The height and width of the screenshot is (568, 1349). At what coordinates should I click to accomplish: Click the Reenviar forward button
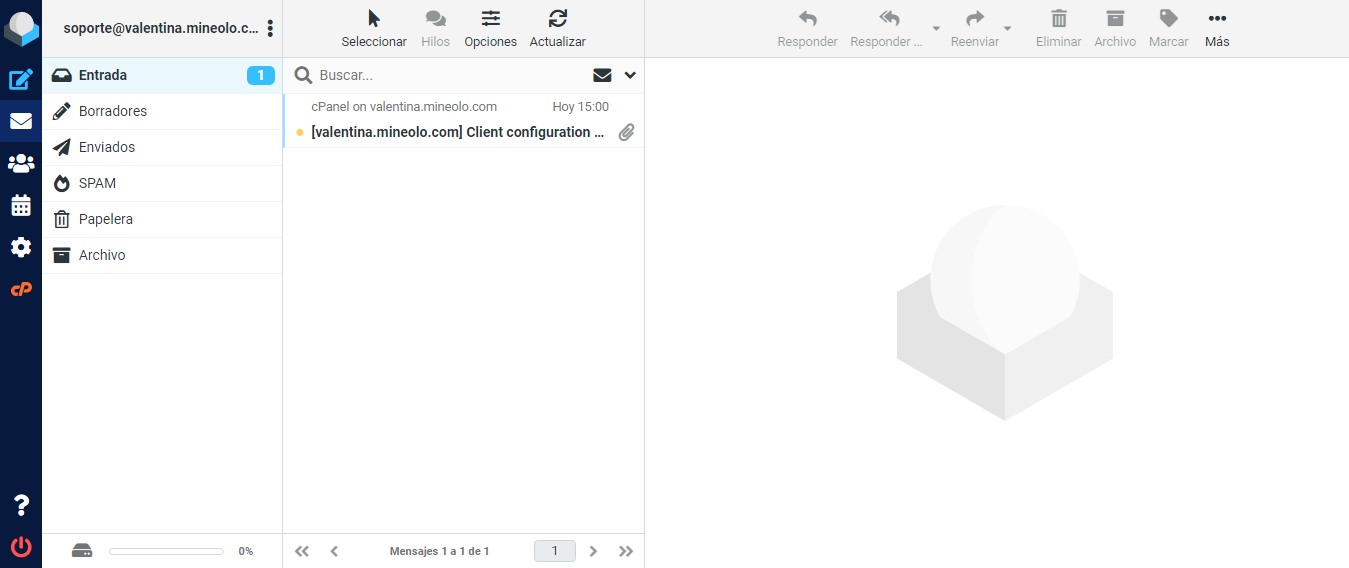pyautogui.click(x=975, y=29)
